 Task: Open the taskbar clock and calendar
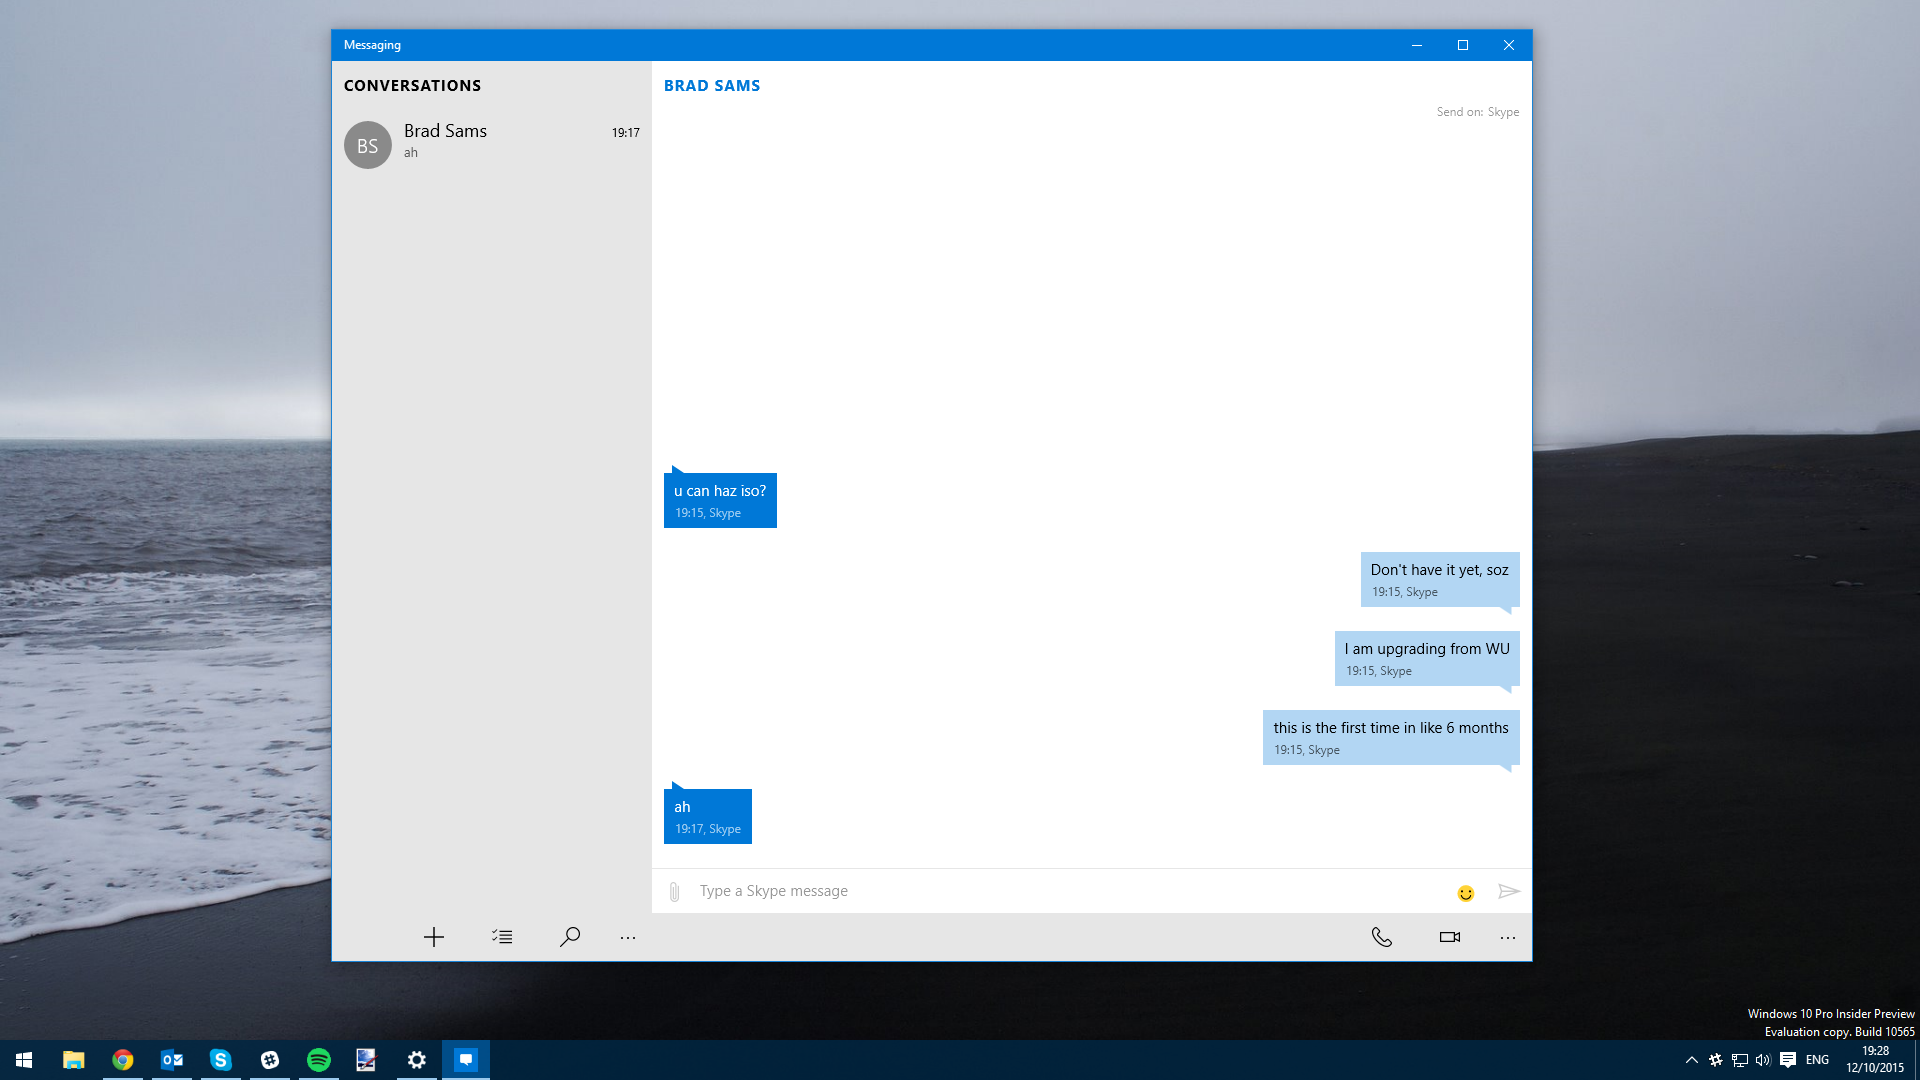click(x=1875, y=1060)
